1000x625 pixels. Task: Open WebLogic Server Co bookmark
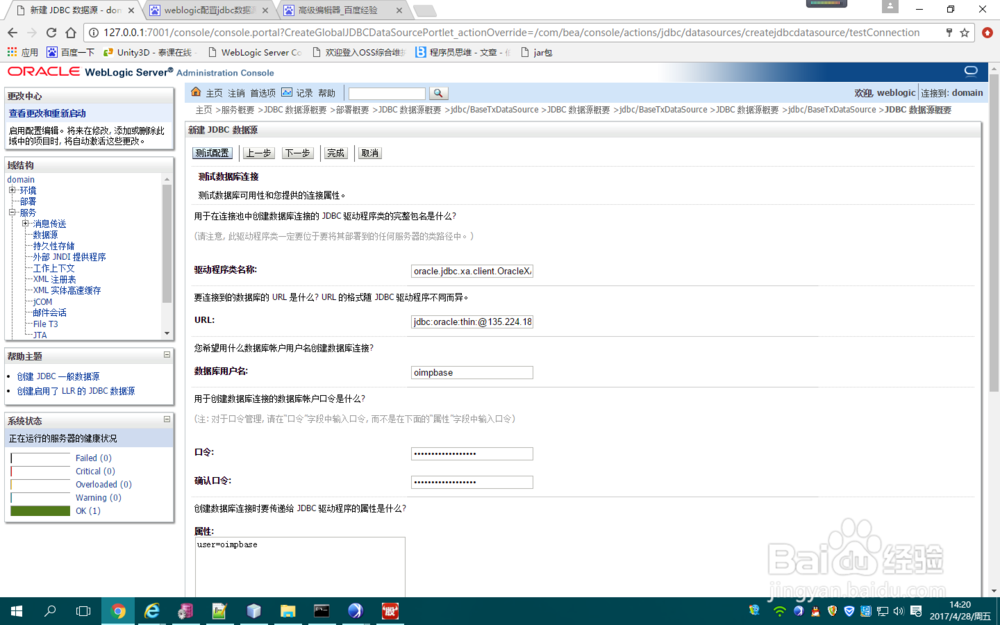click(x=255, y=52)
